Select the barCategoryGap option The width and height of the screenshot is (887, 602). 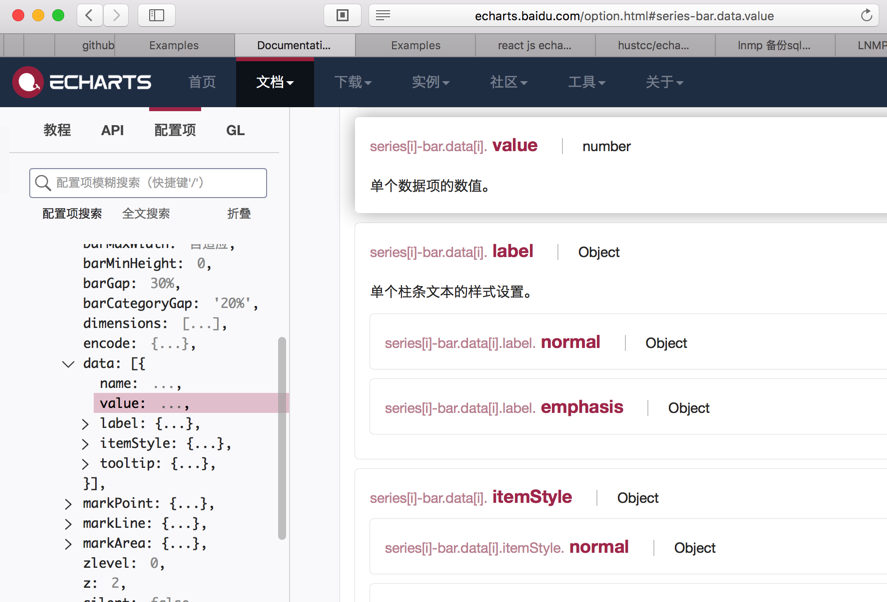pos(170,303)
